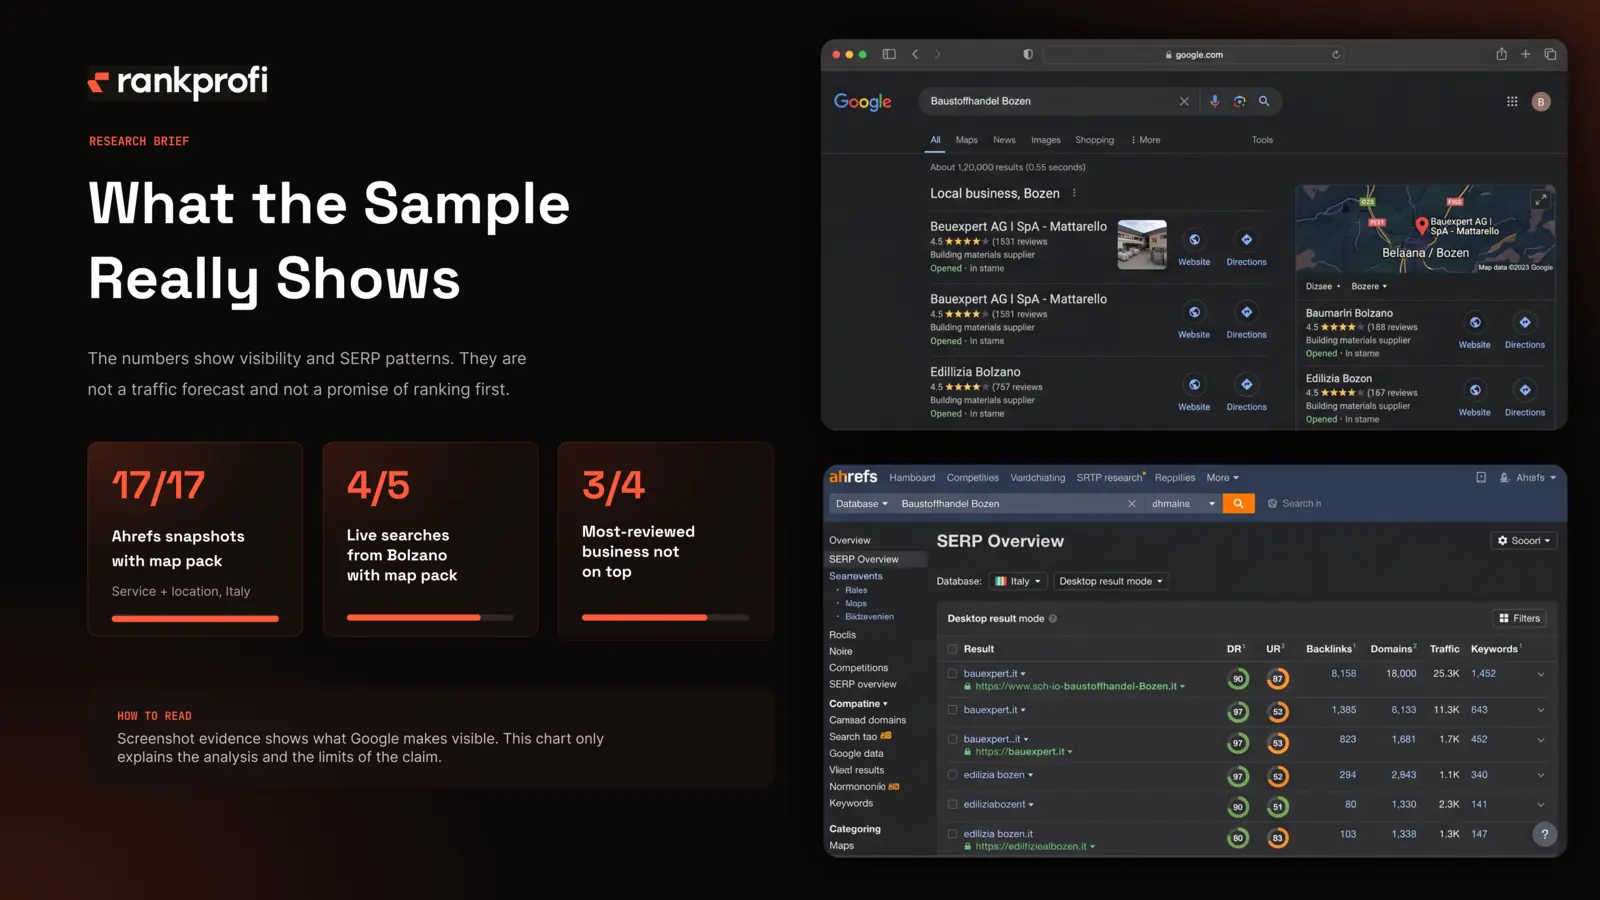The image size is (1600, 900).
Task: Open Competities in ahrefs top menu
Action: click(x=973, y=478)
